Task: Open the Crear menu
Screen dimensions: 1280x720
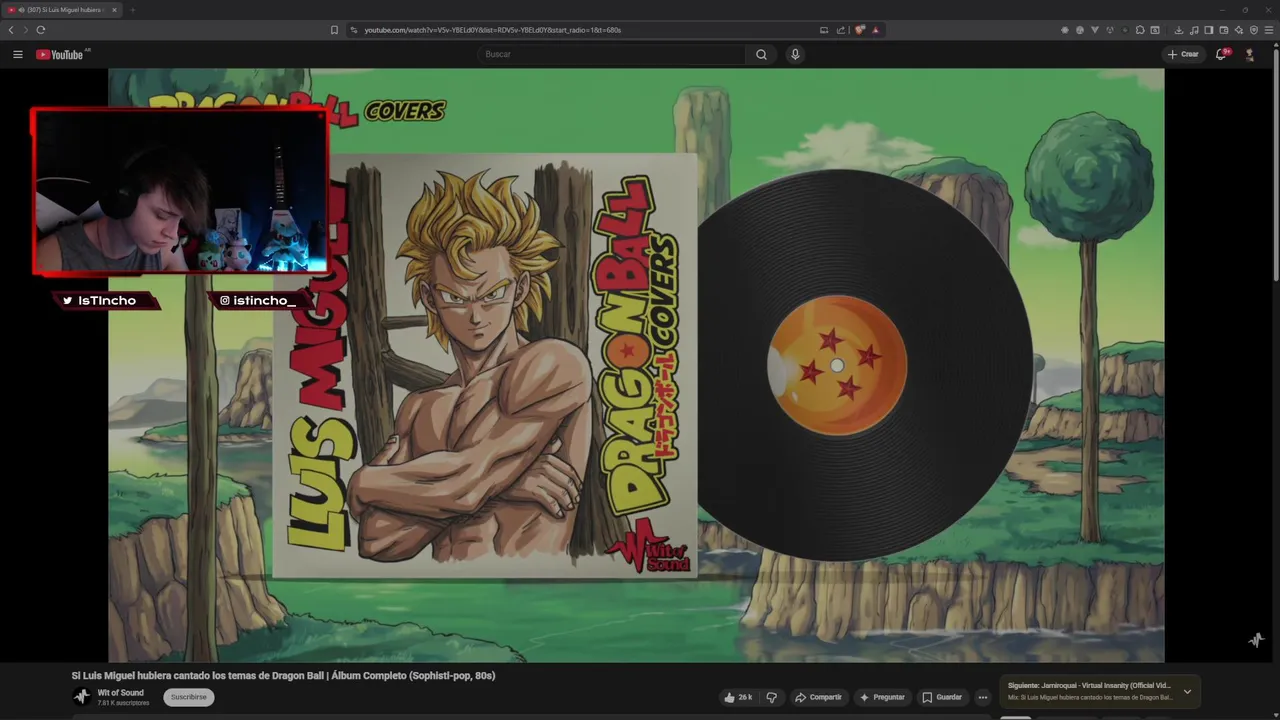Action: (1183, 54)
